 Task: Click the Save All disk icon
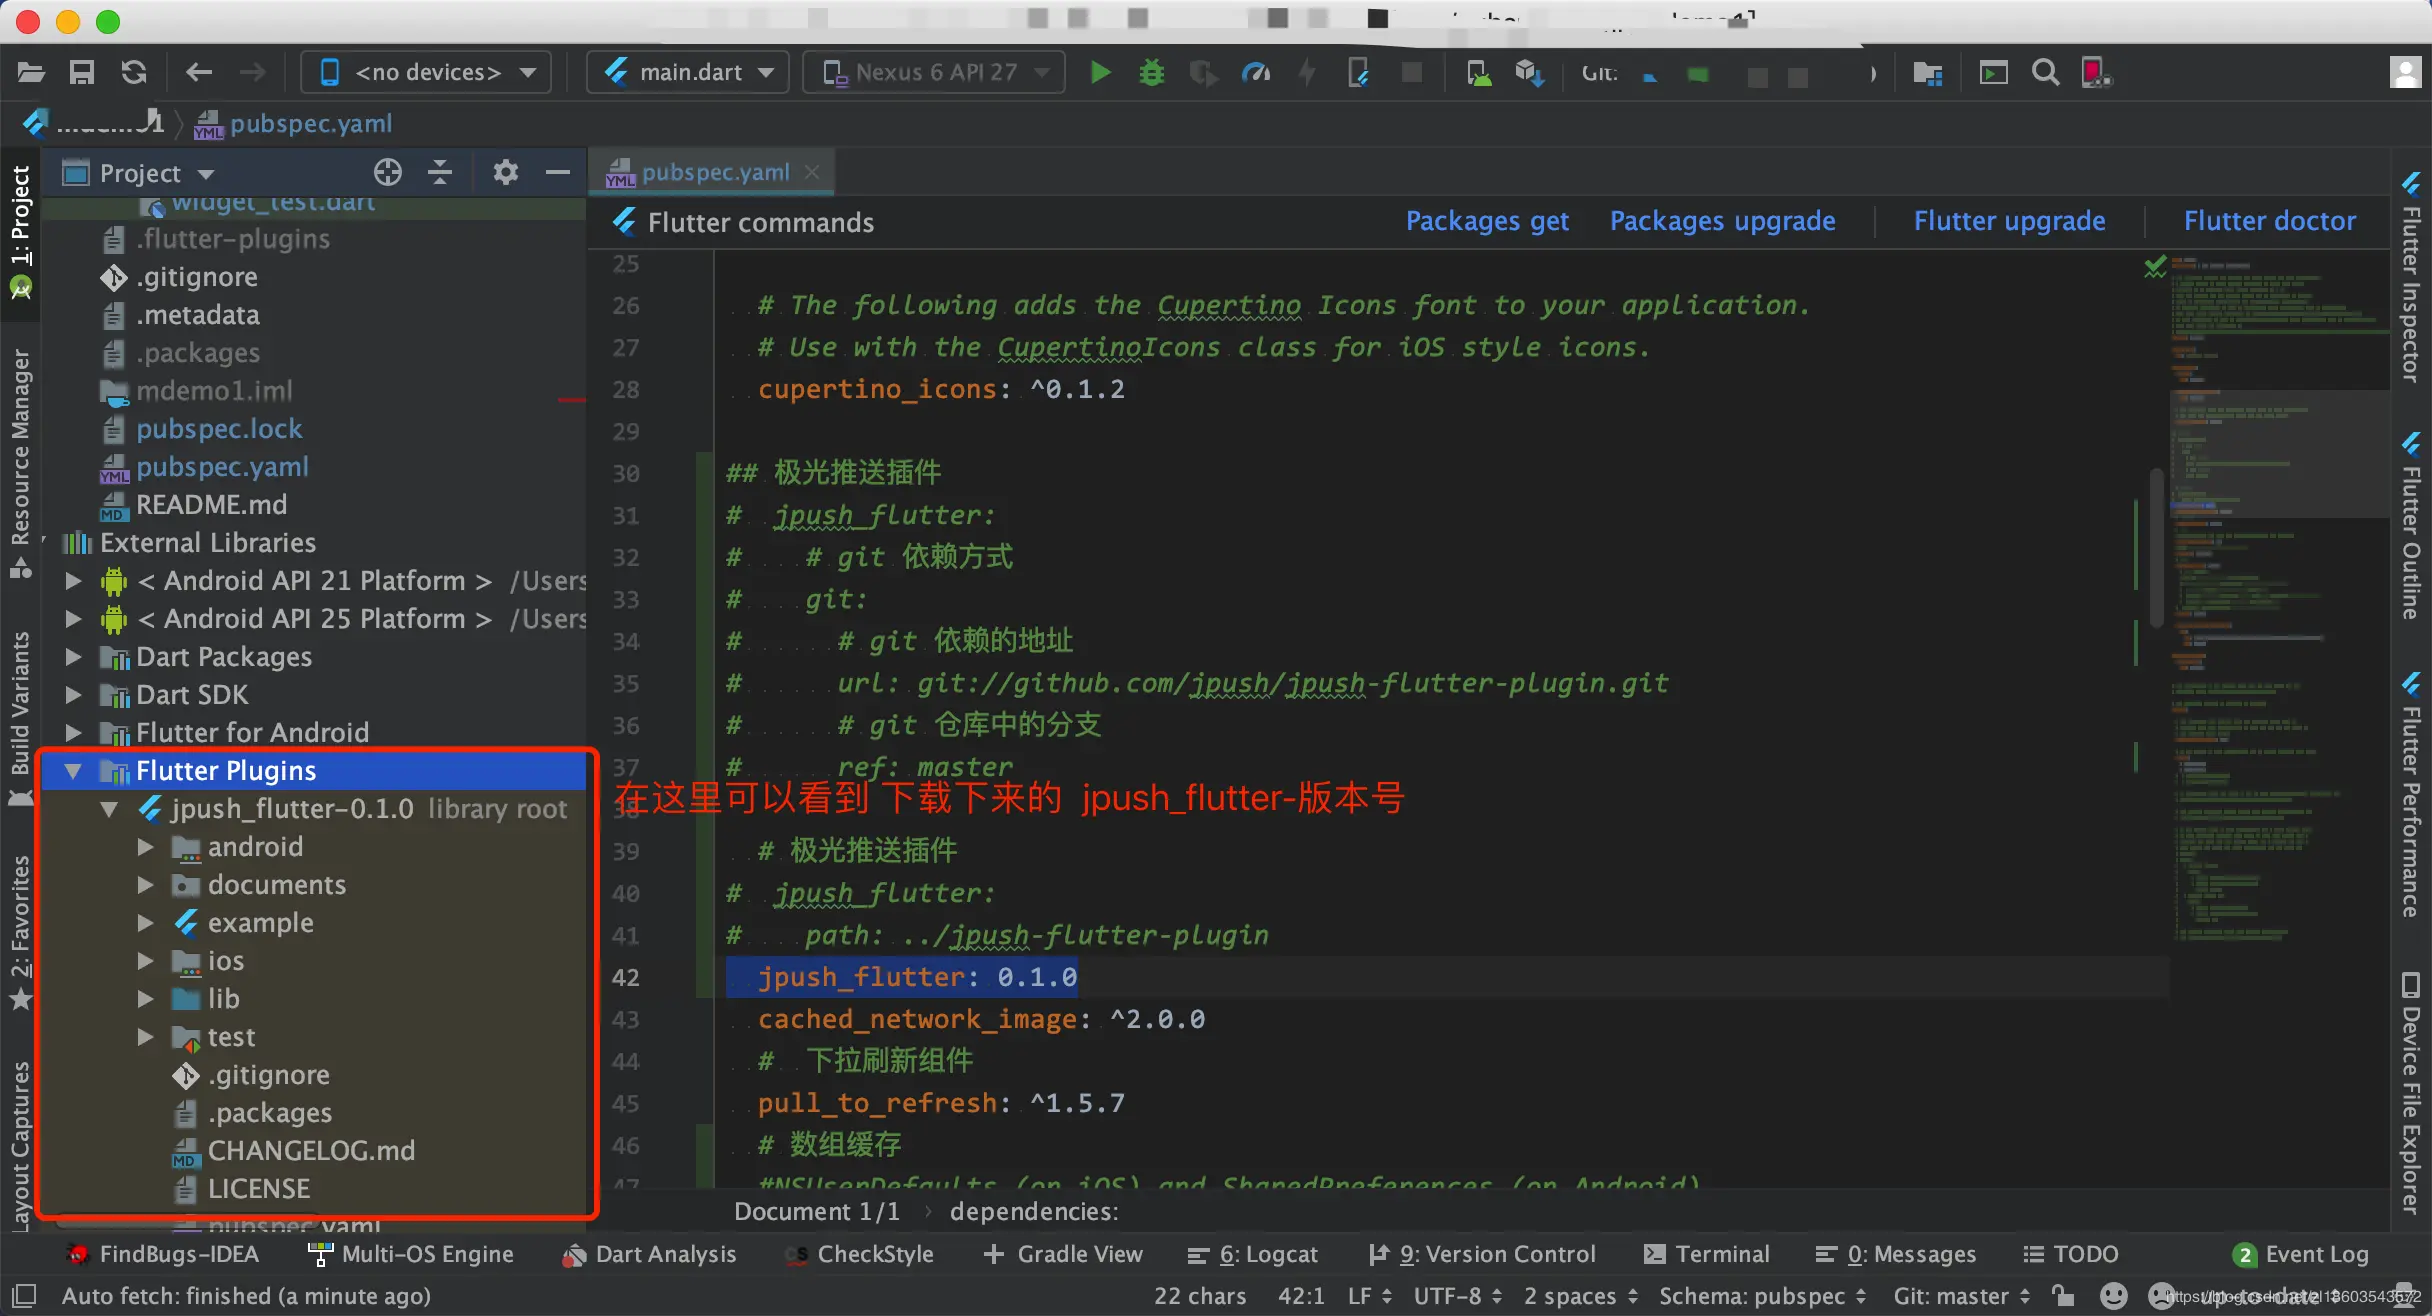pos(82,73)
